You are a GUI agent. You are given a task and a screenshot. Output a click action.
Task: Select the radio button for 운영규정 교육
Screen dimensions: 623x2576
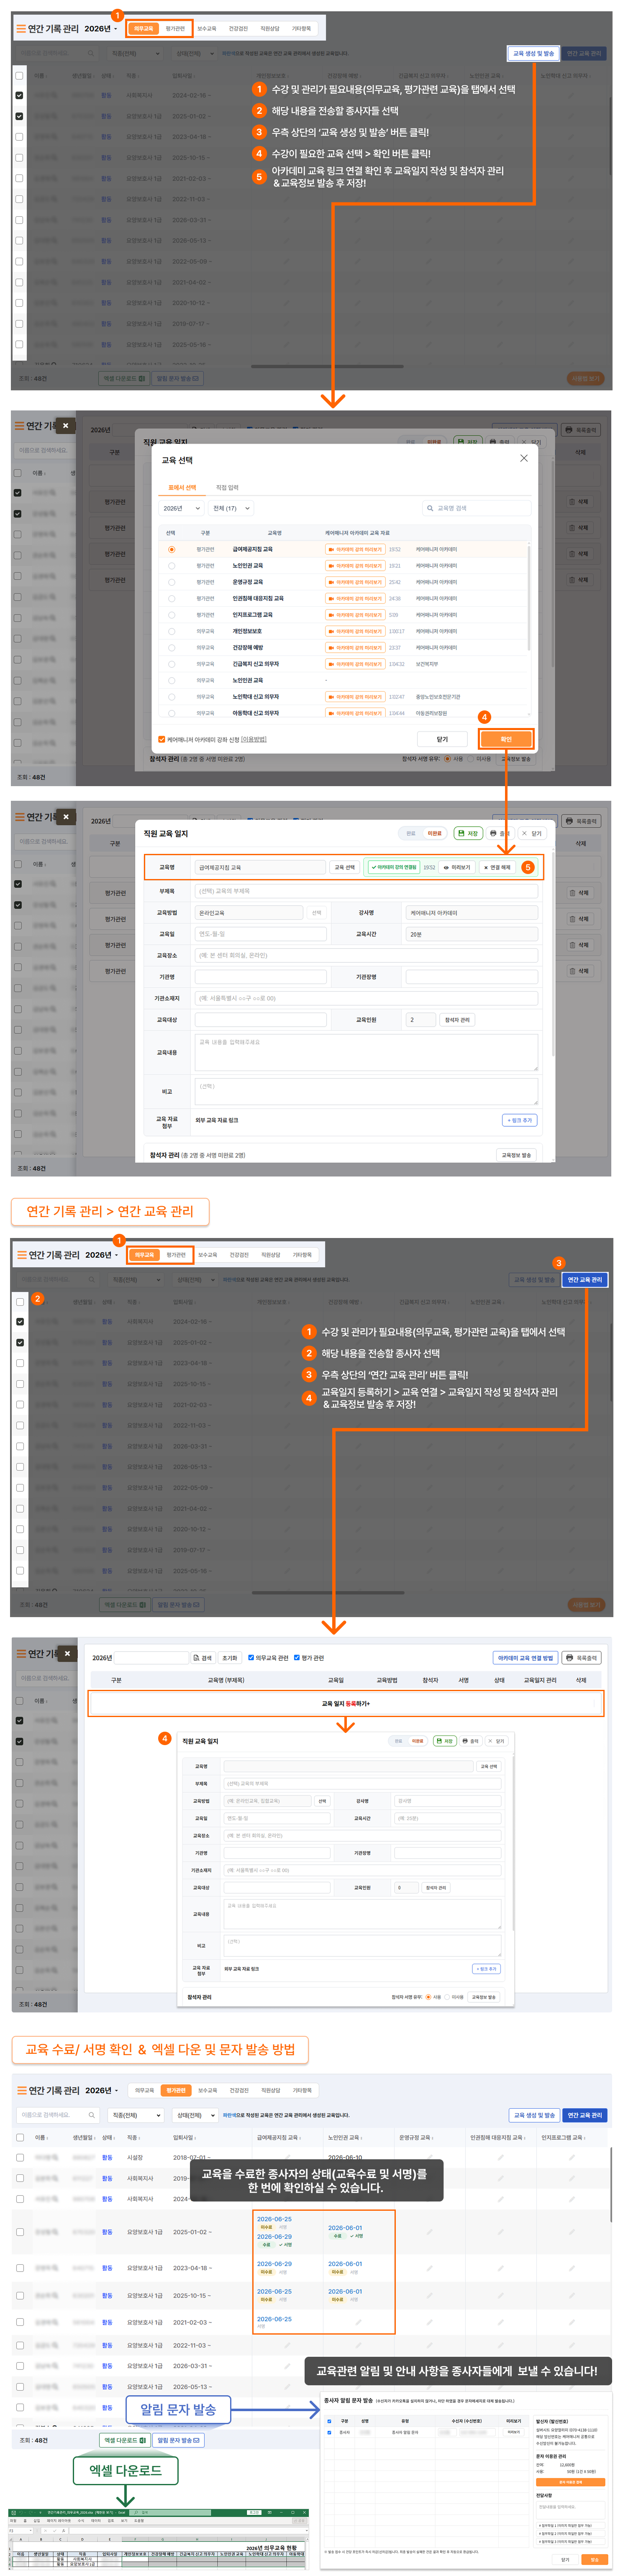click(x=171, y=582)
